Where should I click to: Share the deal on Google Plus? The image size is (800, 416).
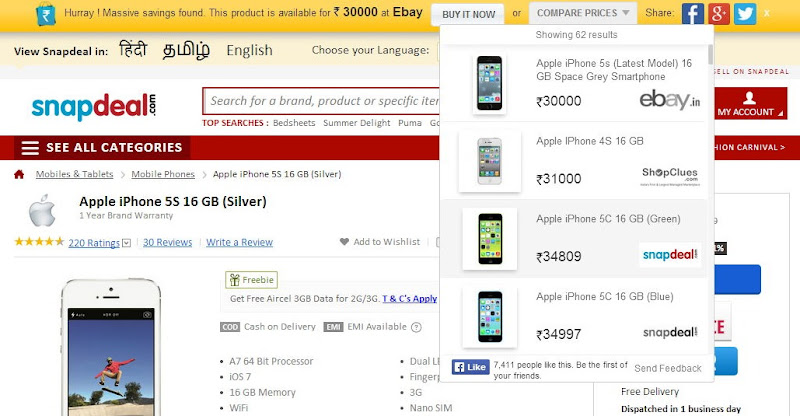pyautogui.click(x=718, y=14)
